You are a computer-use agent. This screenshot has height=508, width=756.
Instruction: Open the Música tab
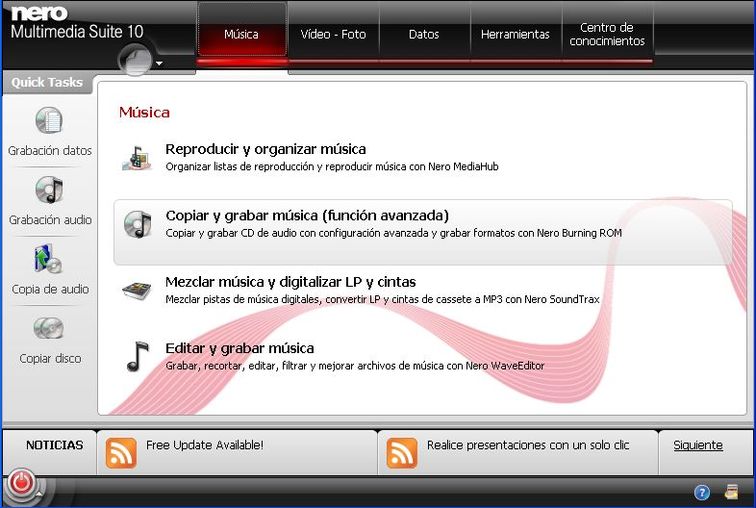click(x=242, y=34)
